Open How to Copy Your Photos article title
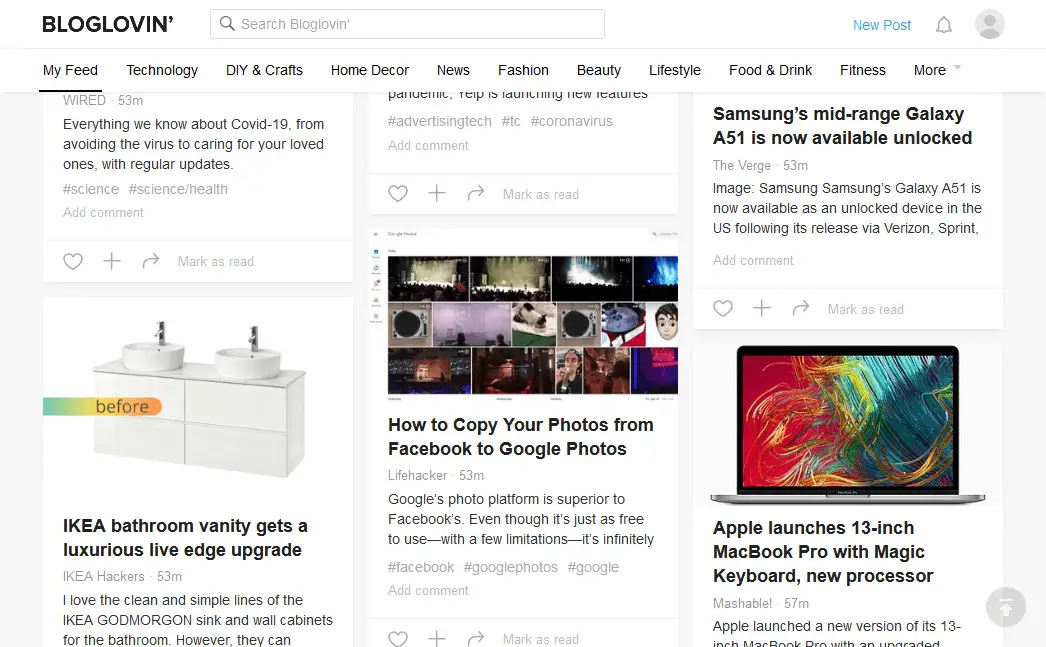Image resolution: width=1046 pixels, height=647 pixels. [520, 436]
